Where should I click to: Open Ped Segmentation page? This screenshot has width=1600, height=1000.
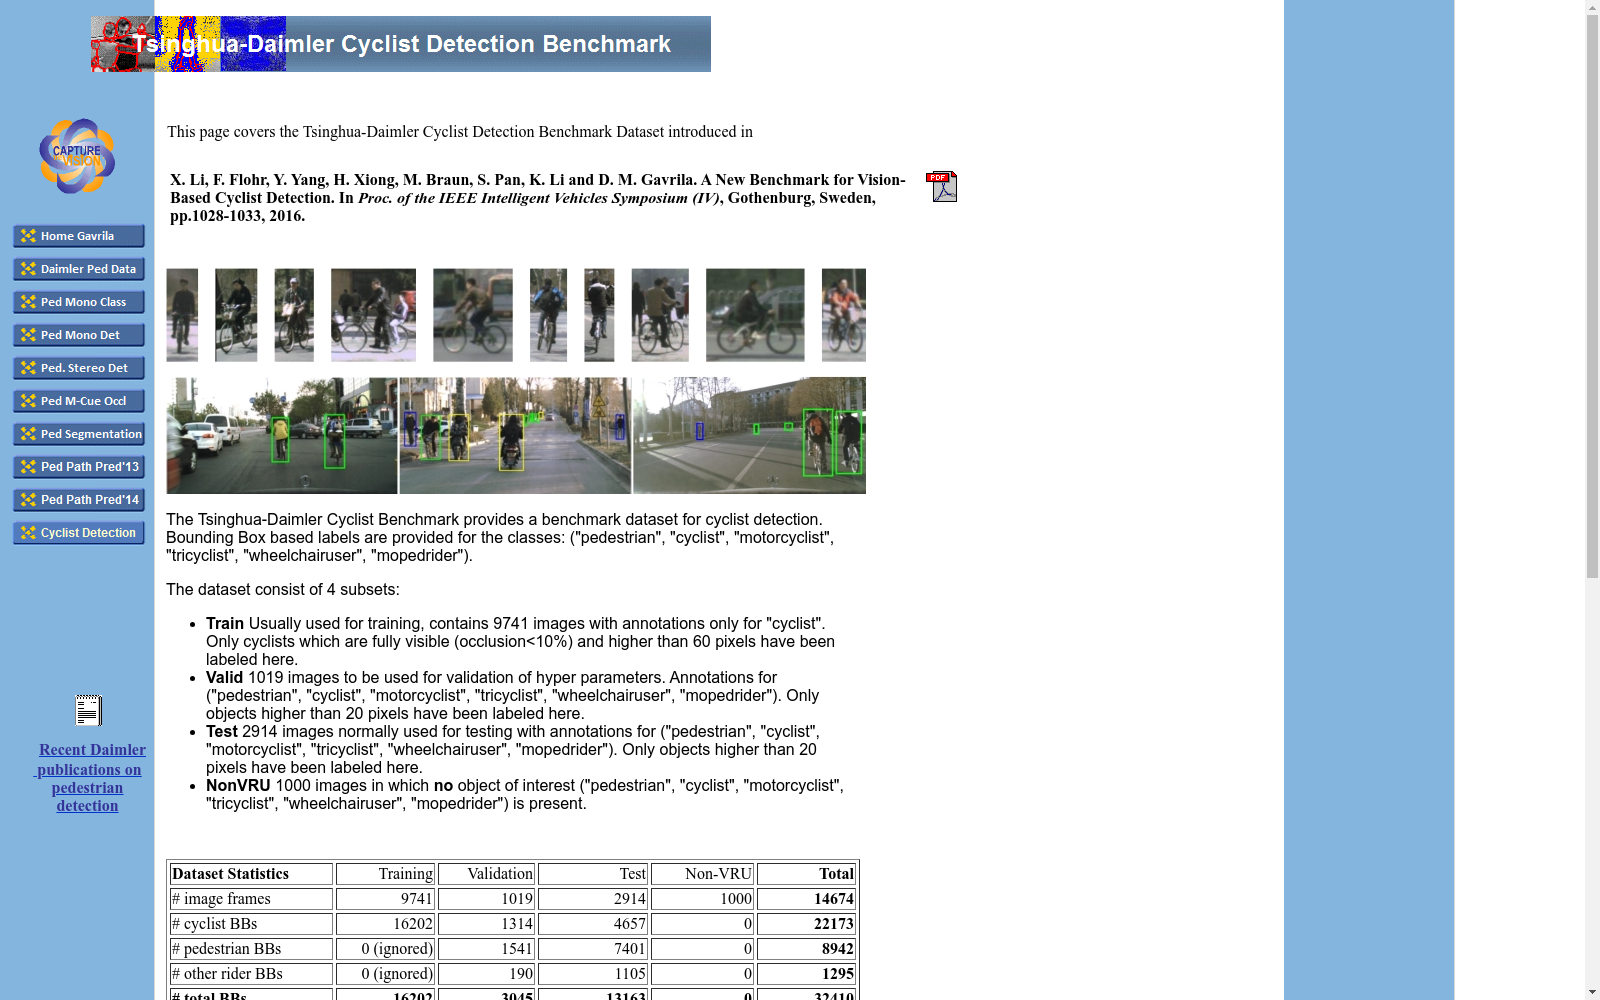coord(79,434)
